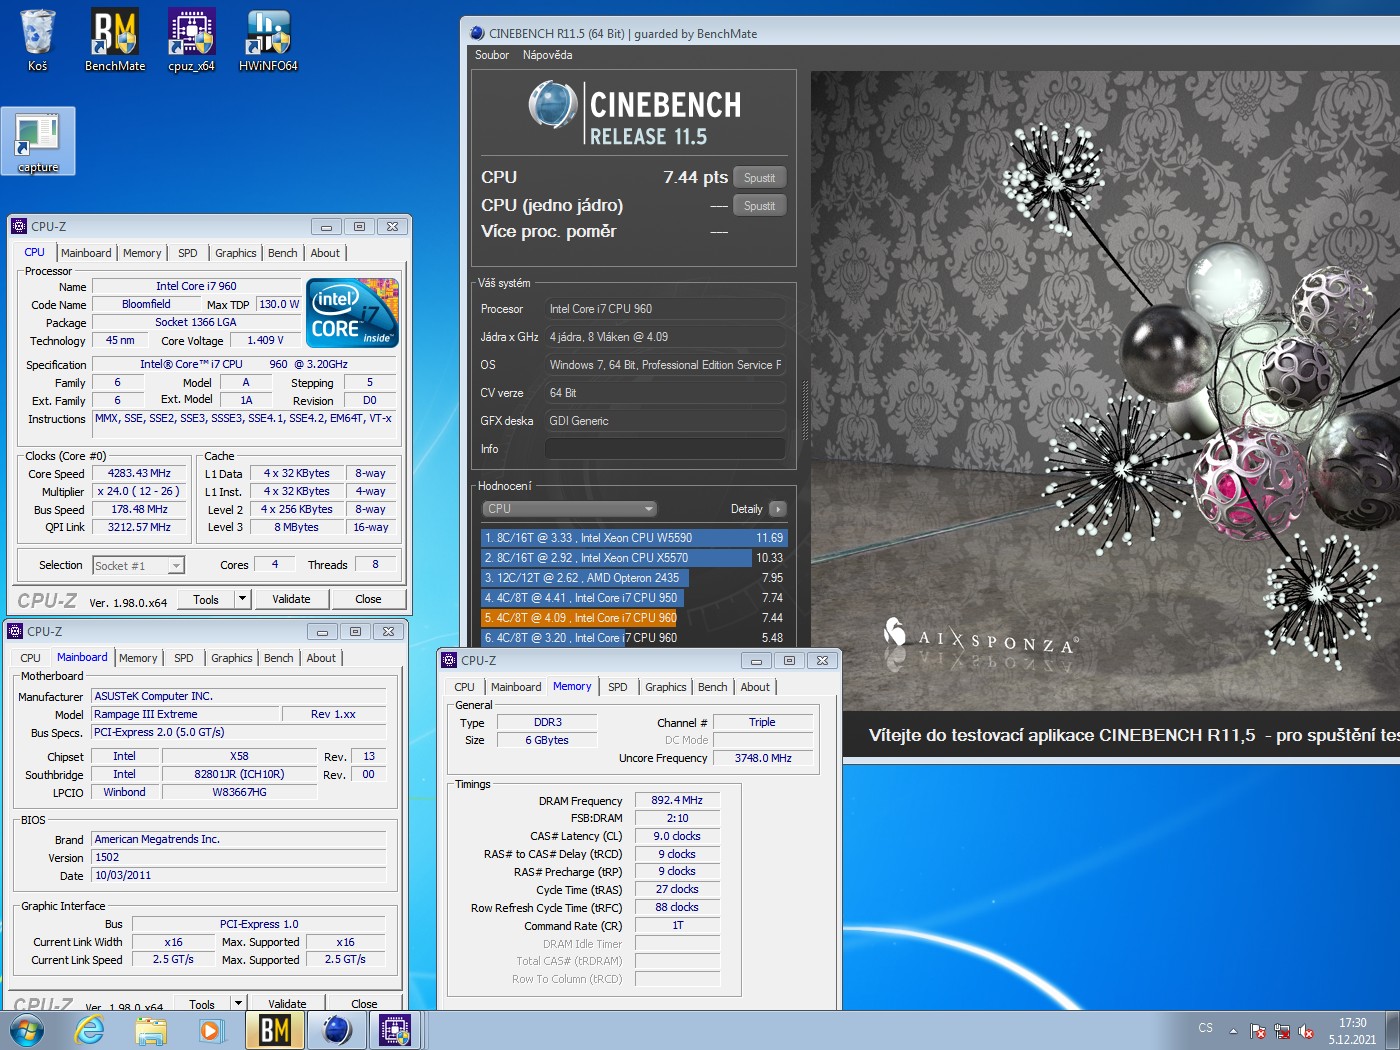Switch to SPD tab in top CPU-Z window
The height and width of the screenshot is (1050, 1400).
tap(188, 253)
